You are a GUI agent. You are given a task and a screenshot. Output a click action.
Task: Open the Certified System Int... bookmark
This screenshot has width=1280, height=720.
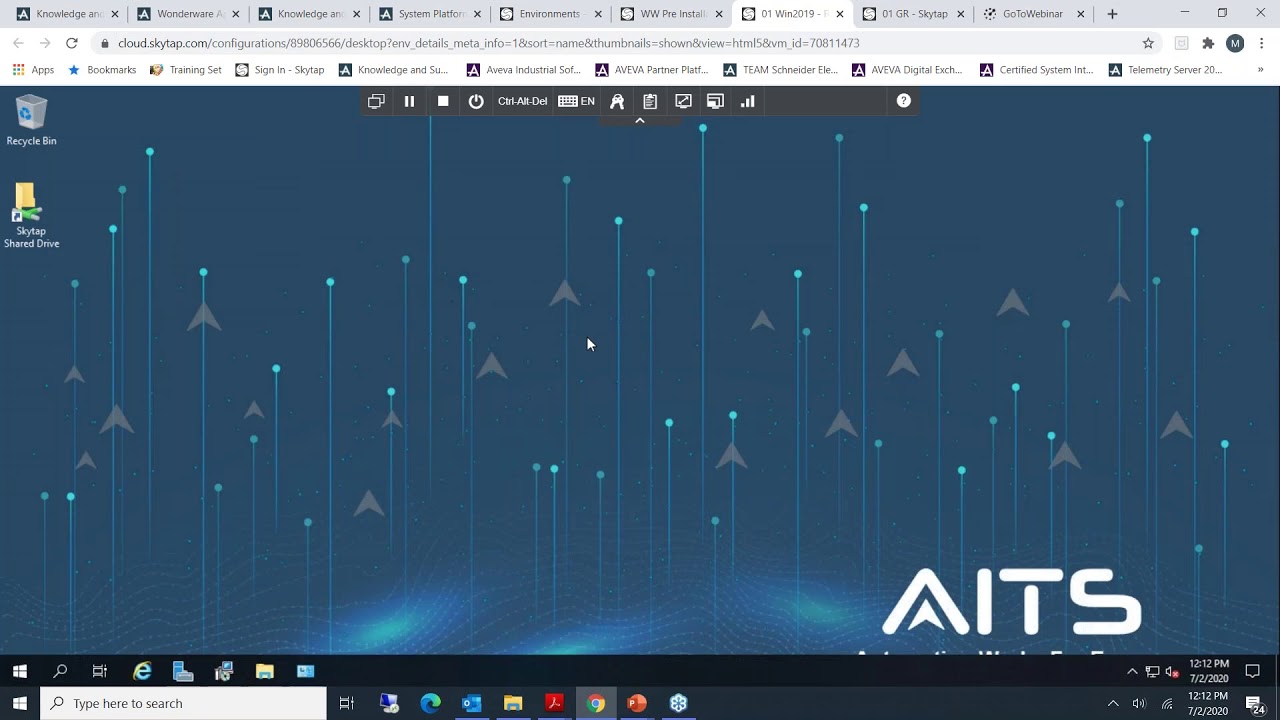[x=1036, y=70]
